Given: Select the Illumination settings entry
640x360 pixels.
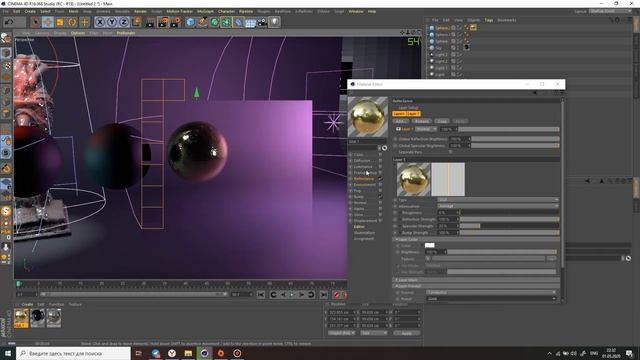Looking at the screenshot, I should (364, 233).
